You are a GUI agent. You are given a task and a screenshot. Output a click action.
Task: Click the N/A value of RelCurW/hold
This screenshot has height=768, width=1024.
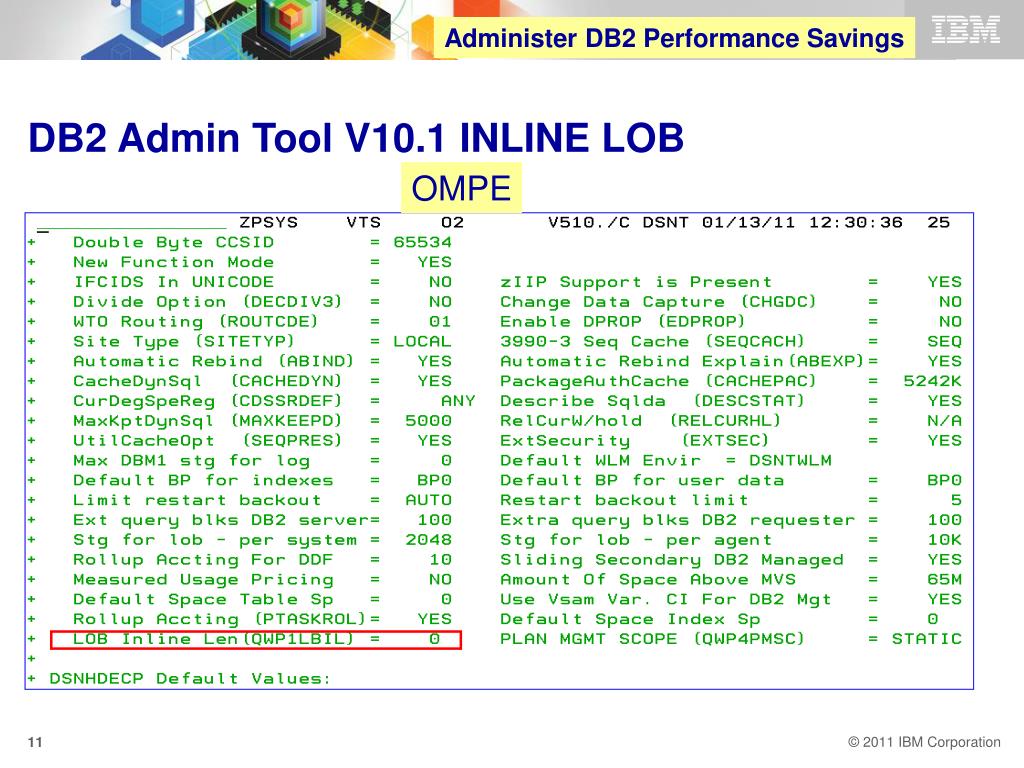click(x=944, y=421)
